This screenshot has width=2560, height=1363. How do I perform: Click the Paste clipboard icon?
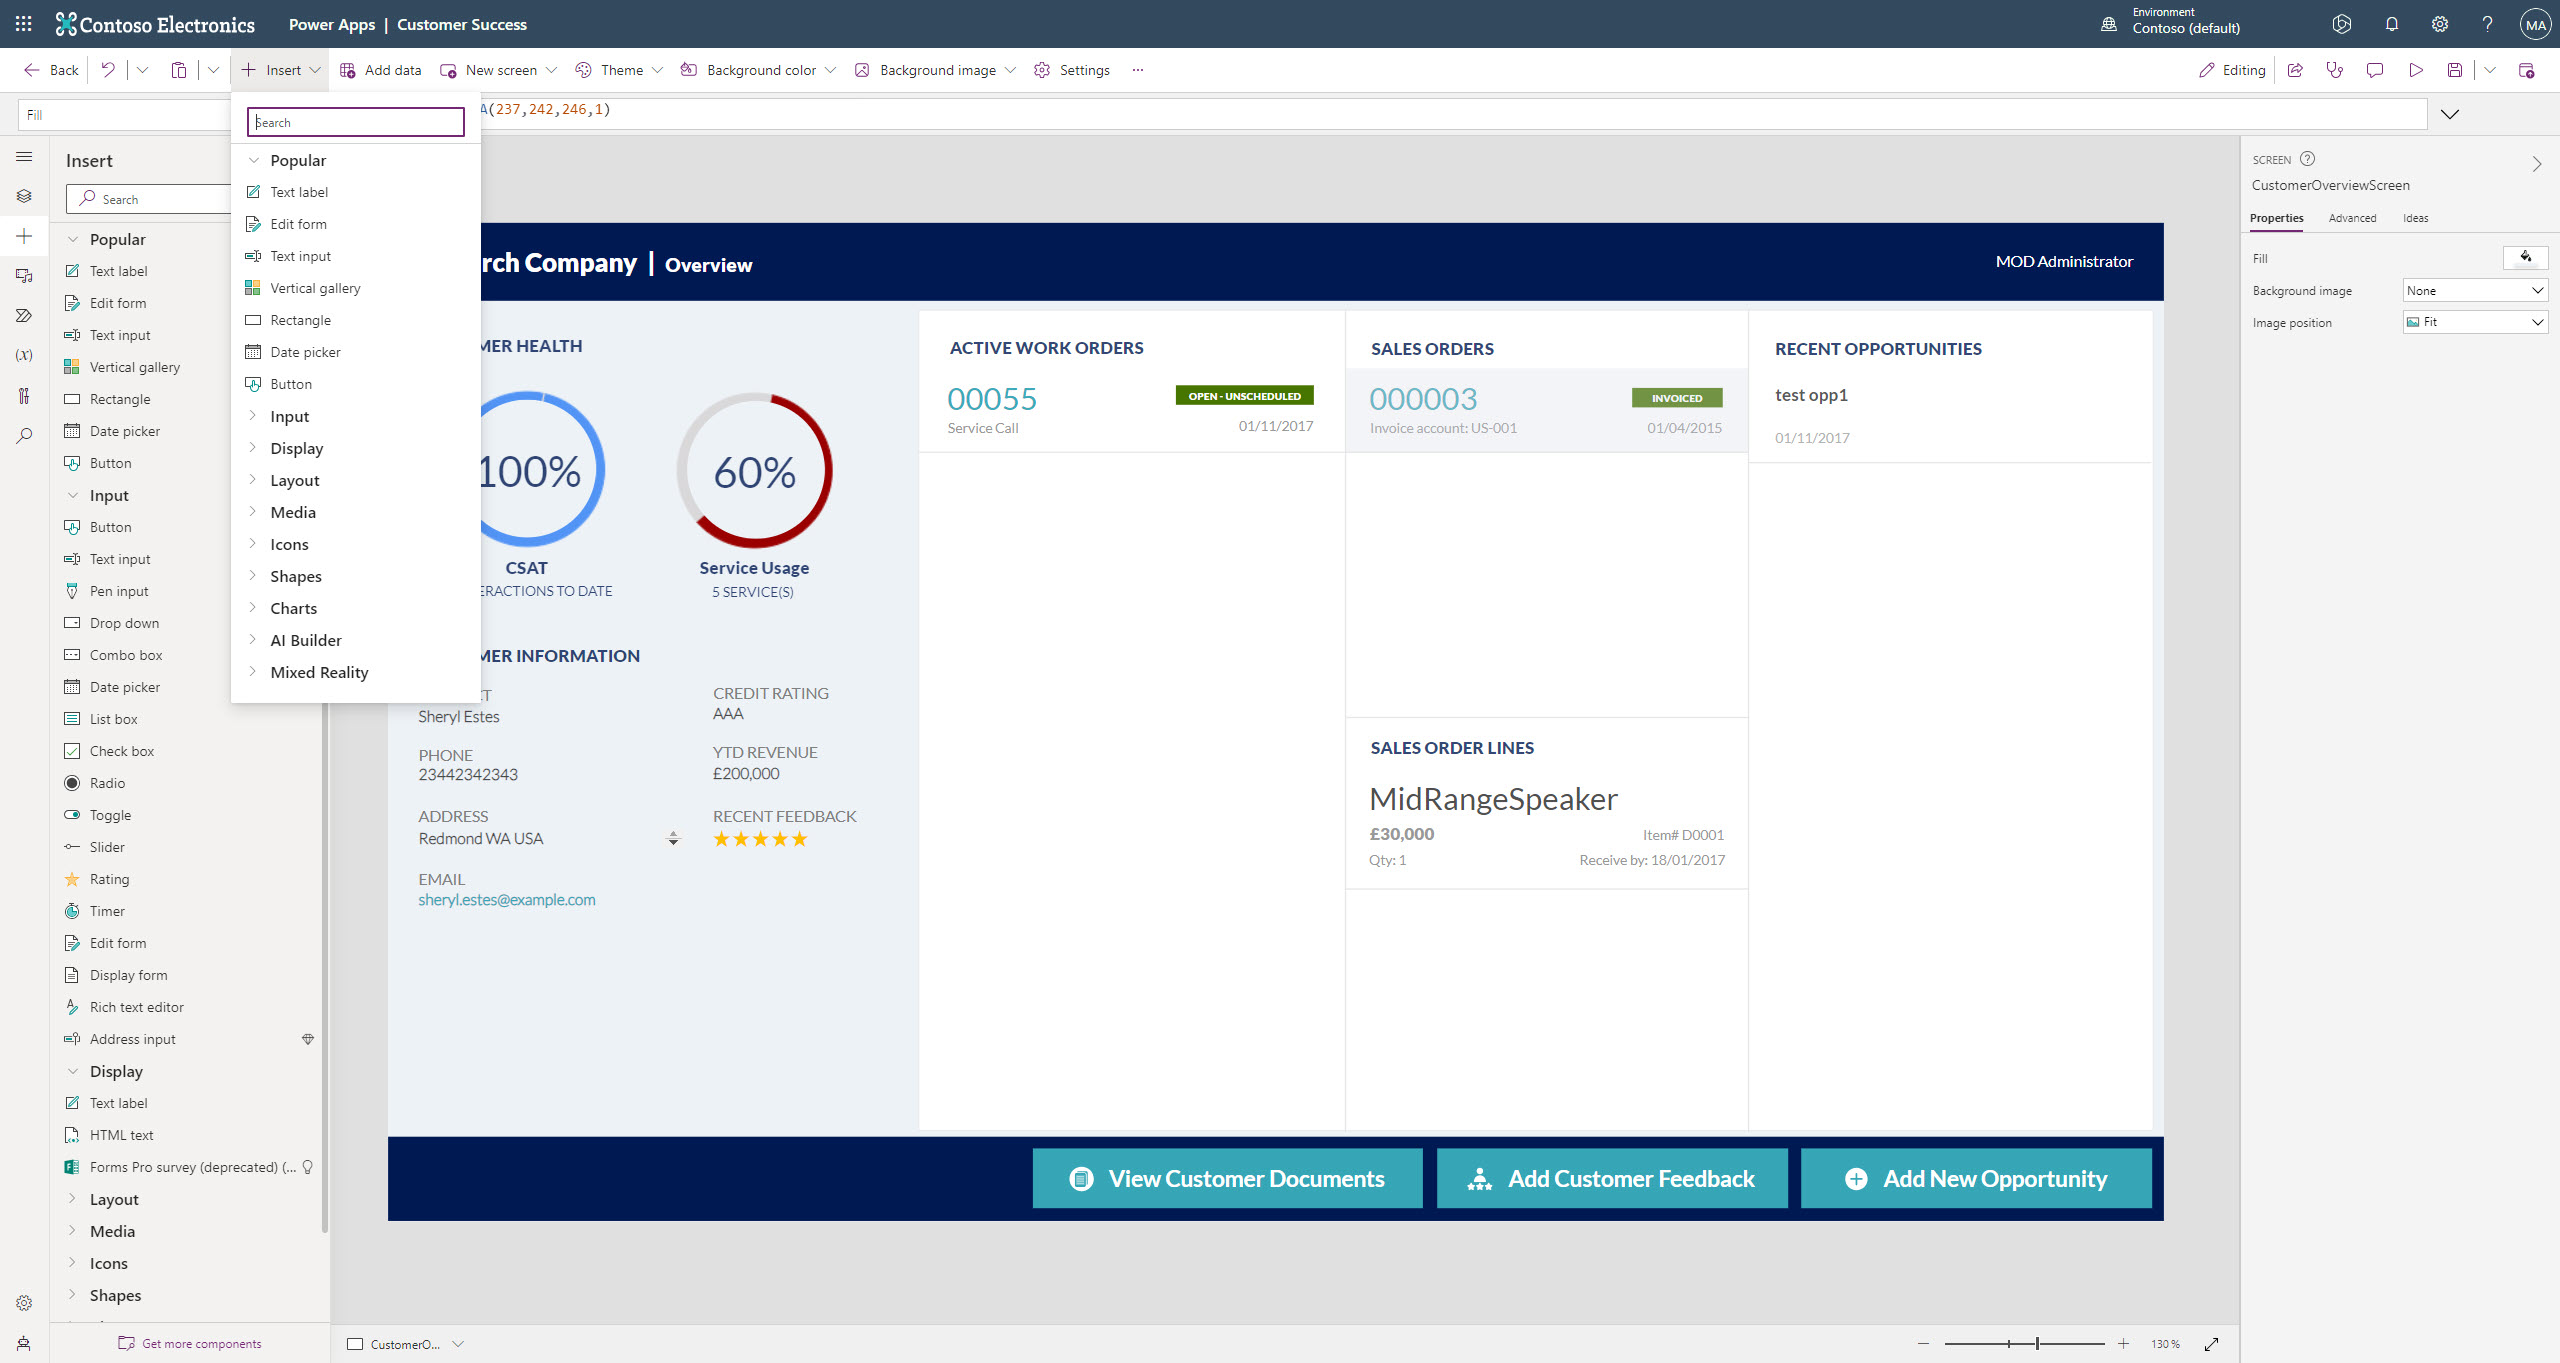[178, 70]
